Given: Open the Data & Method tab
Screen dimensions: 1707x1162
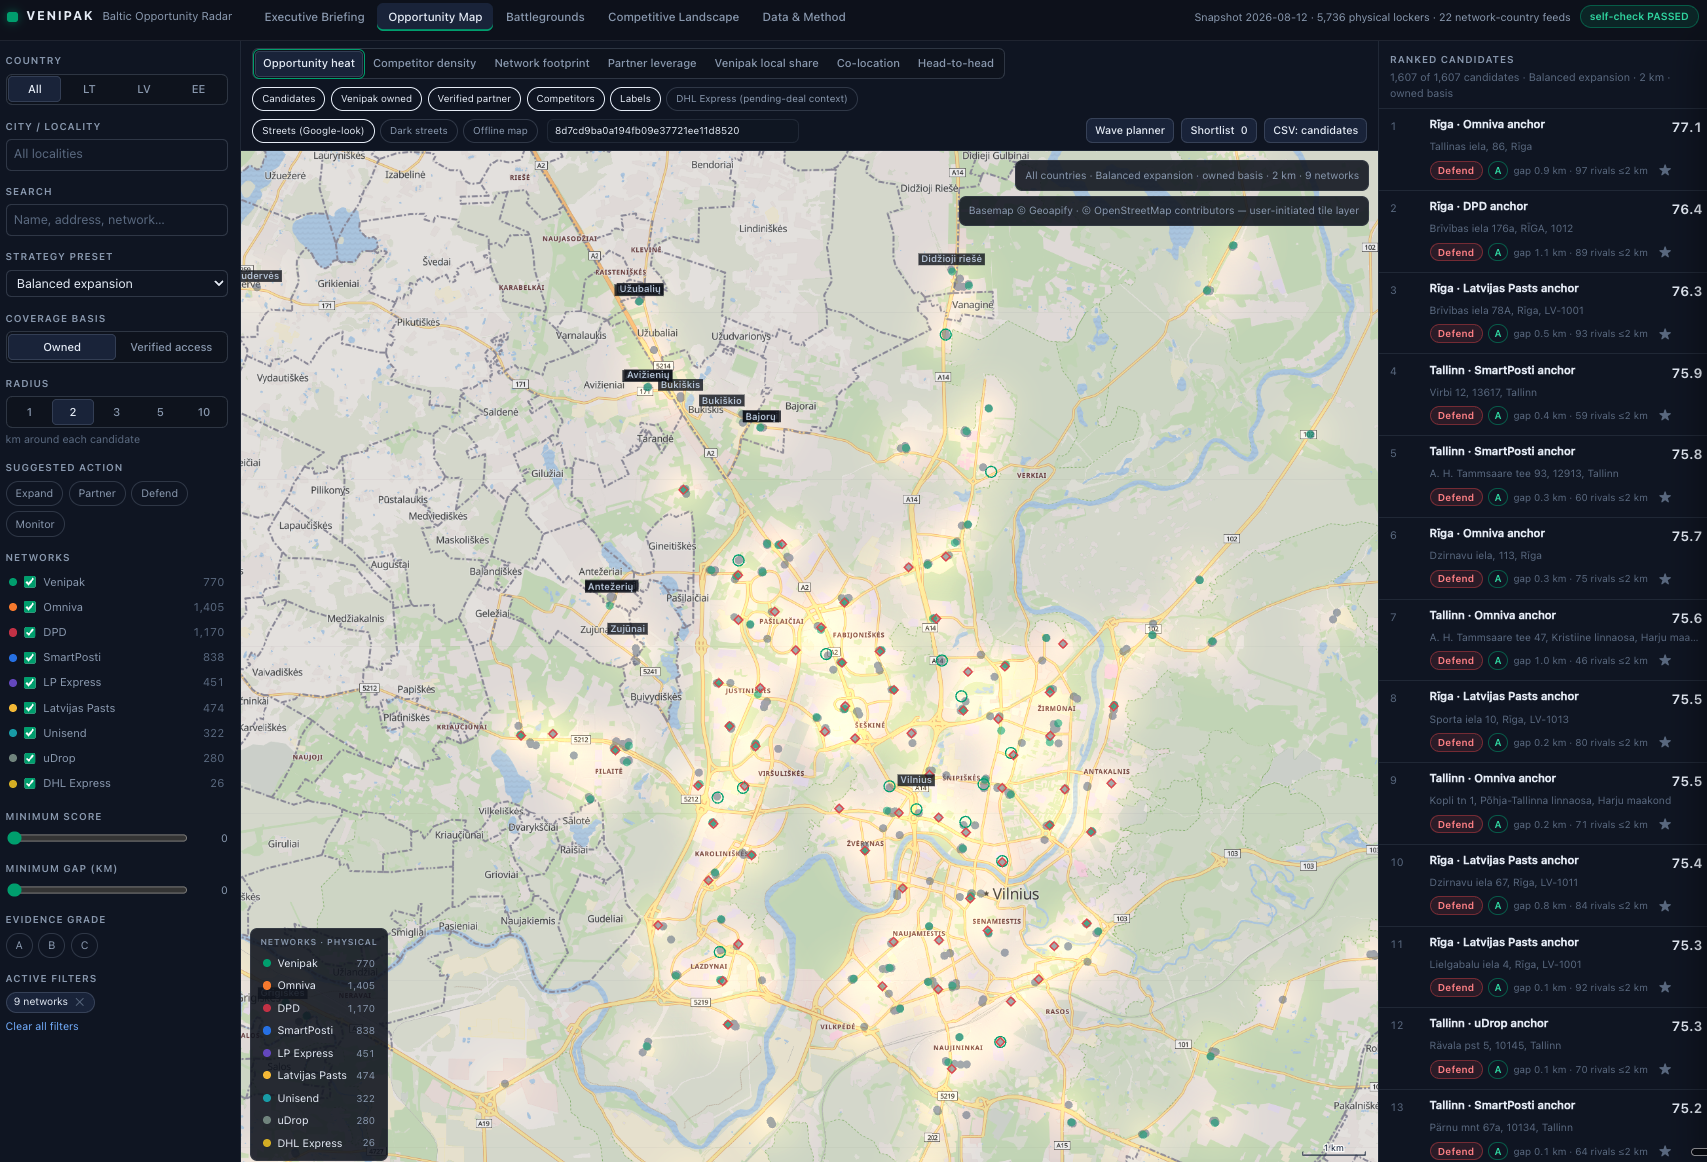Looking at the screenshot, I should coord(804,17).
